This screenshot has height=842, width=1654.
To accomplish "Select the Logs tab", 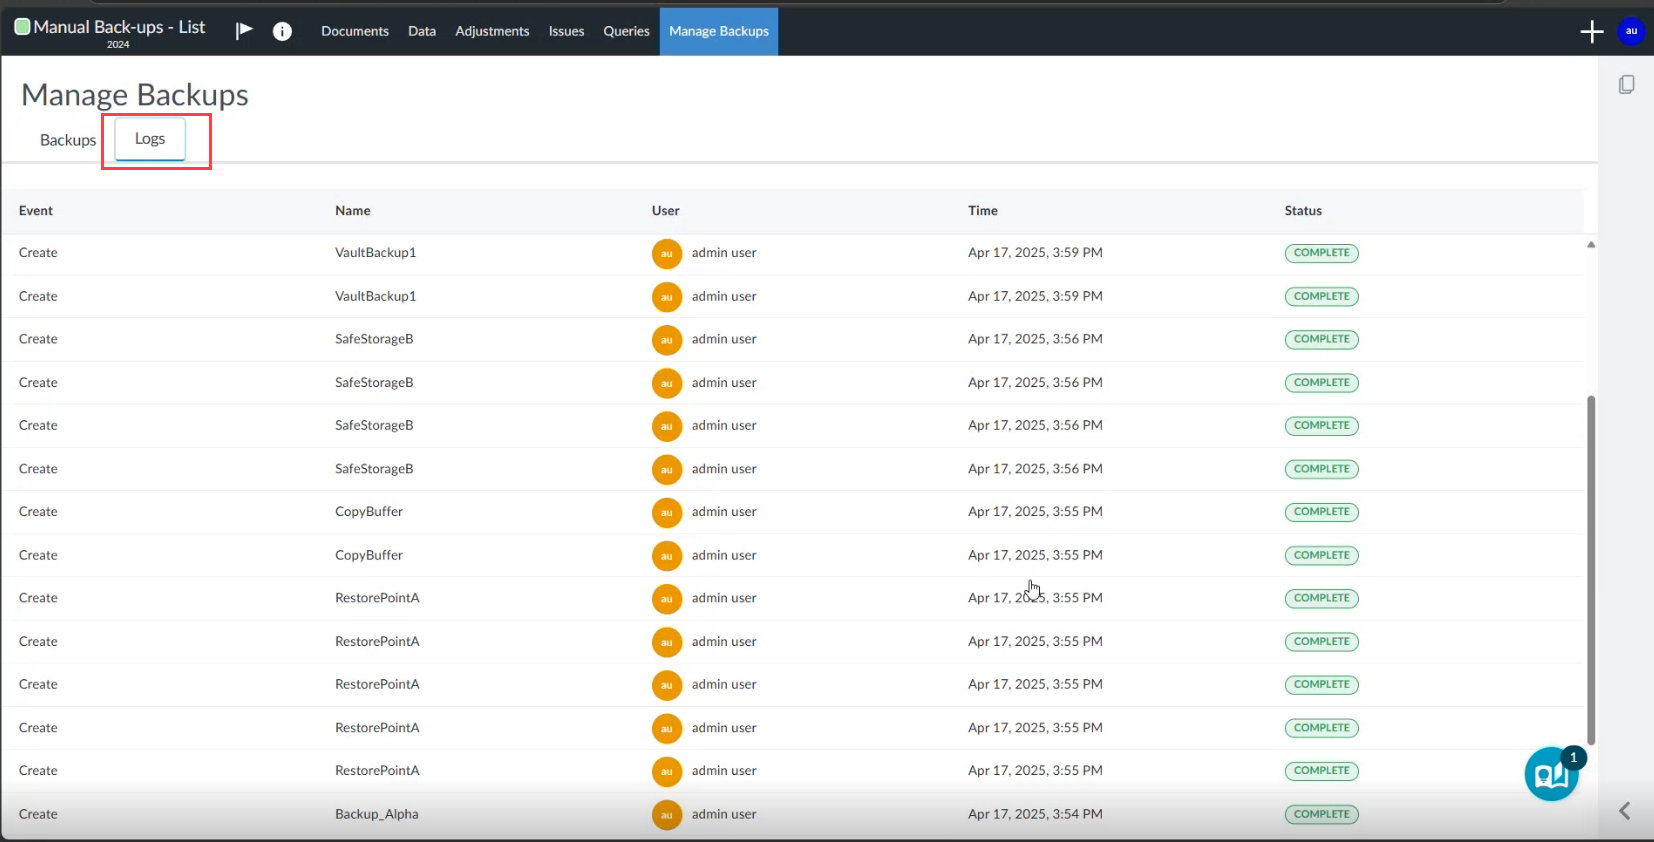I will (150, 139).
